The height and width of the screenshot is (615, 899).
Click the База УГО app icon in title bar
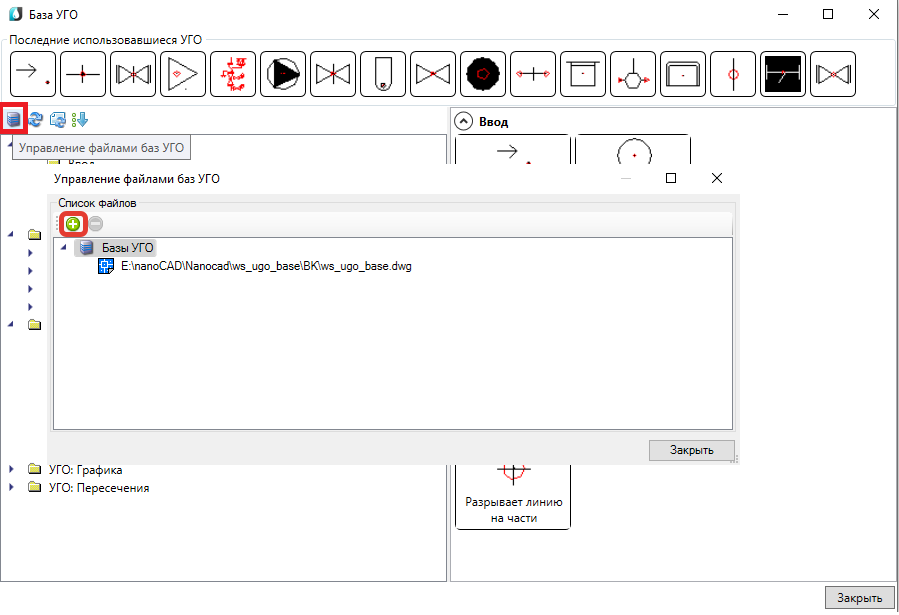16,14
